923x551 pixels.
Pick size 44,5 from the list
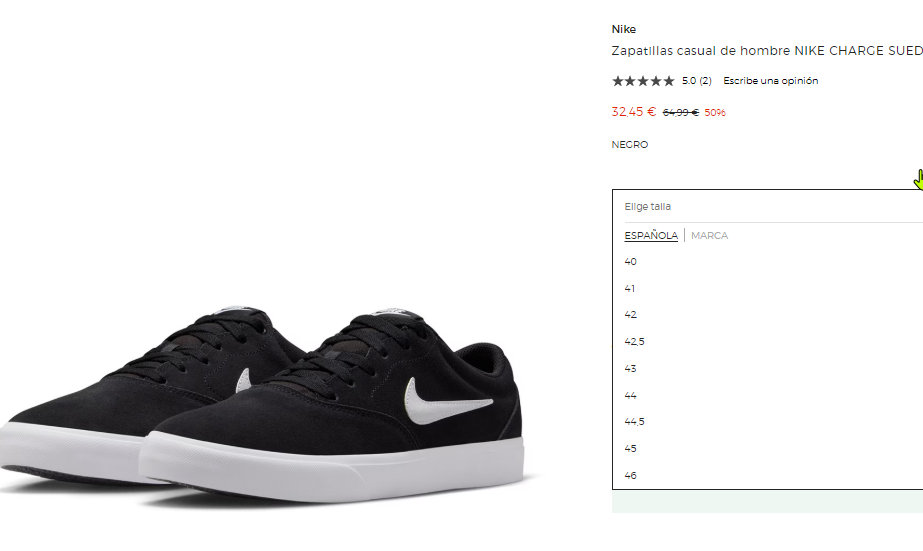pyautogui.click(x=635, y=422)
